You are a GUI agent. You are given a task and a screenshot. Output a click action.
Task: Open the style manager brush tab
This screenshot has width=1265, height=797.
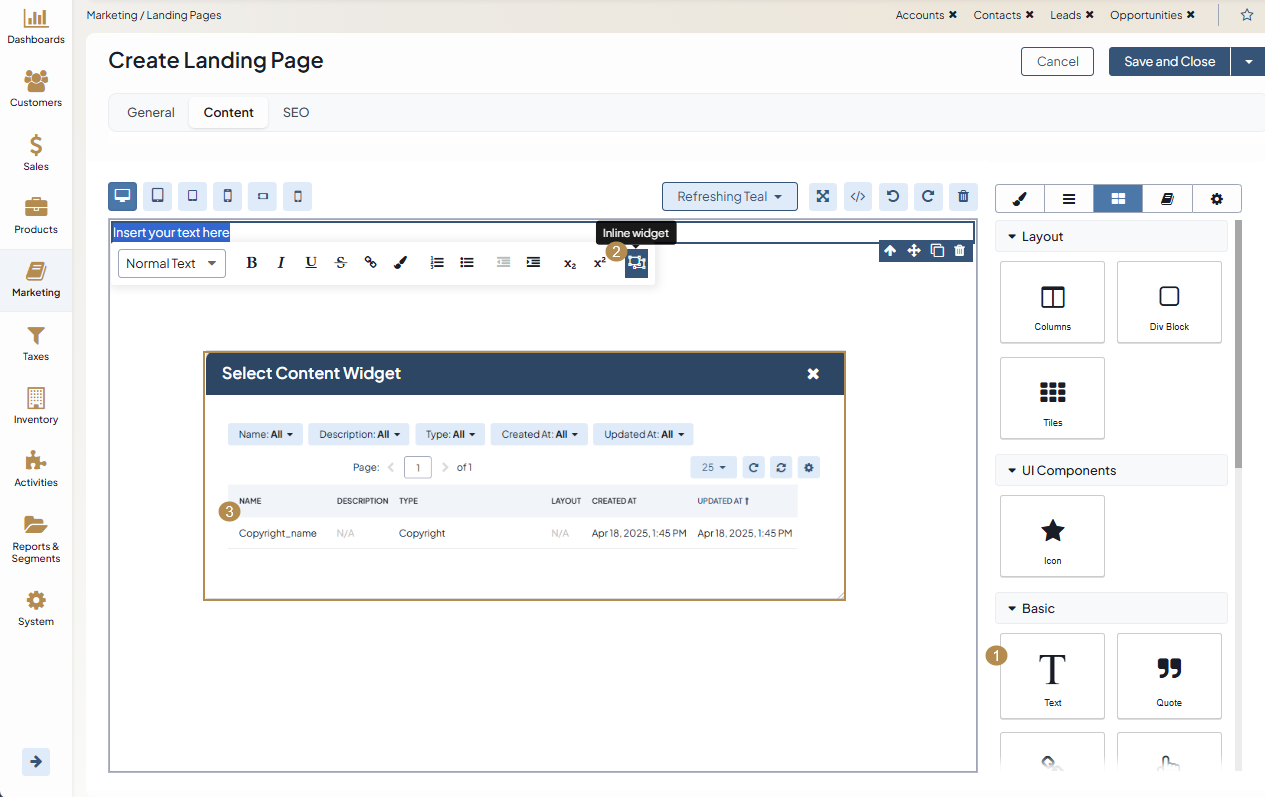[x=1019, y=199]
